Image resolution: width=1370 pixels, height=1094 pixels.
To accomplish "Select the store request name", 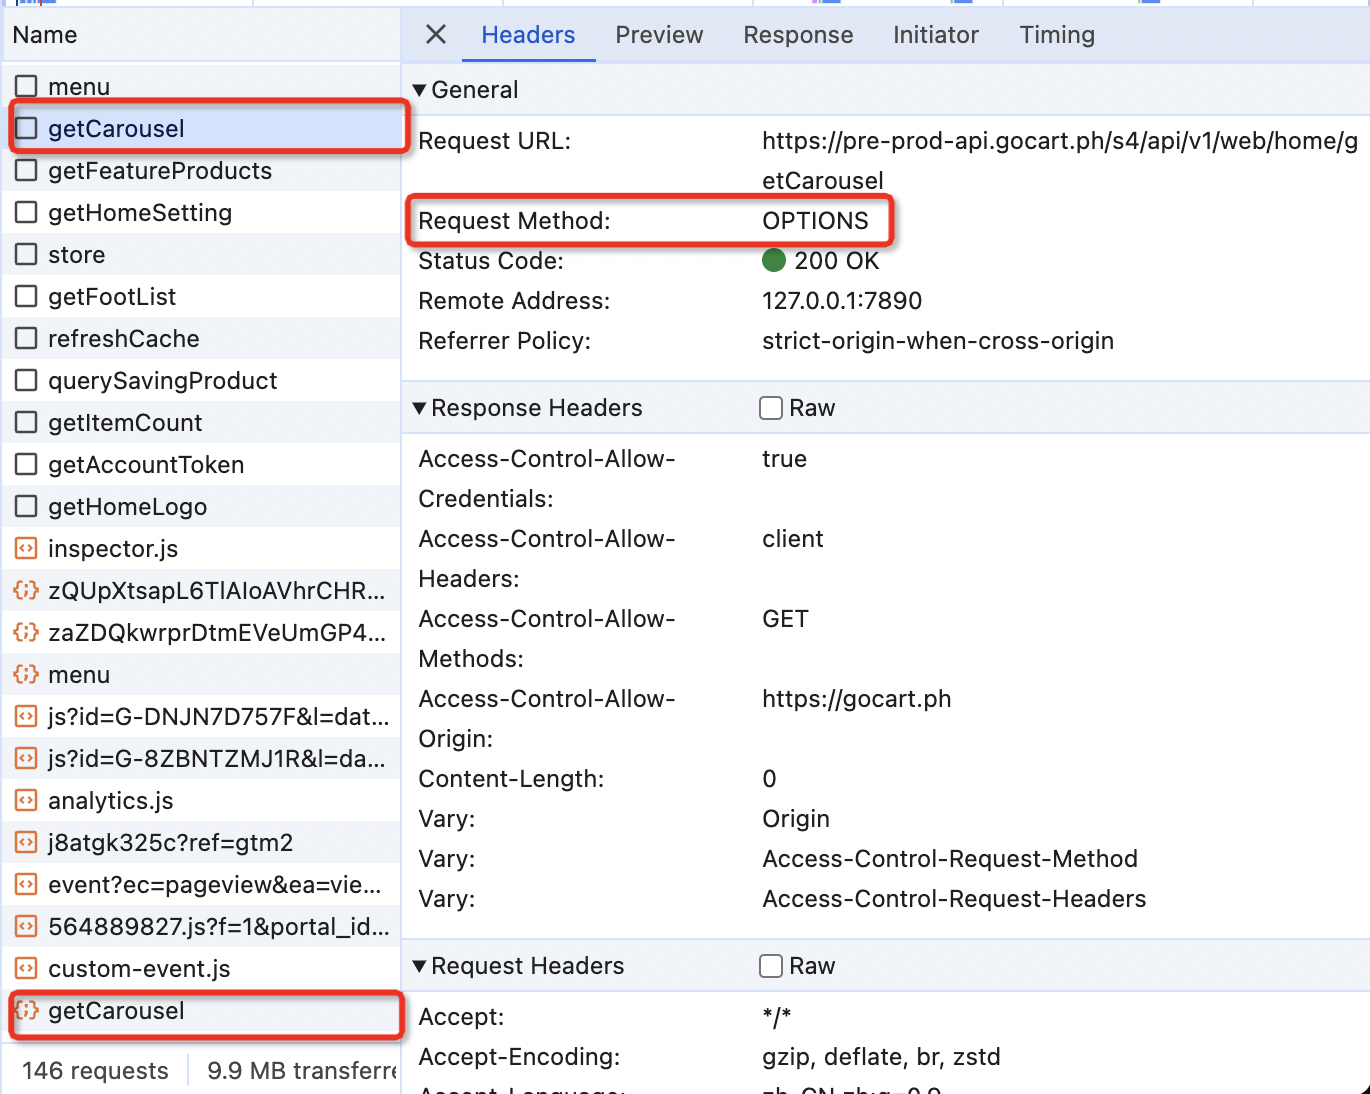I will click(x=77, y=255).
